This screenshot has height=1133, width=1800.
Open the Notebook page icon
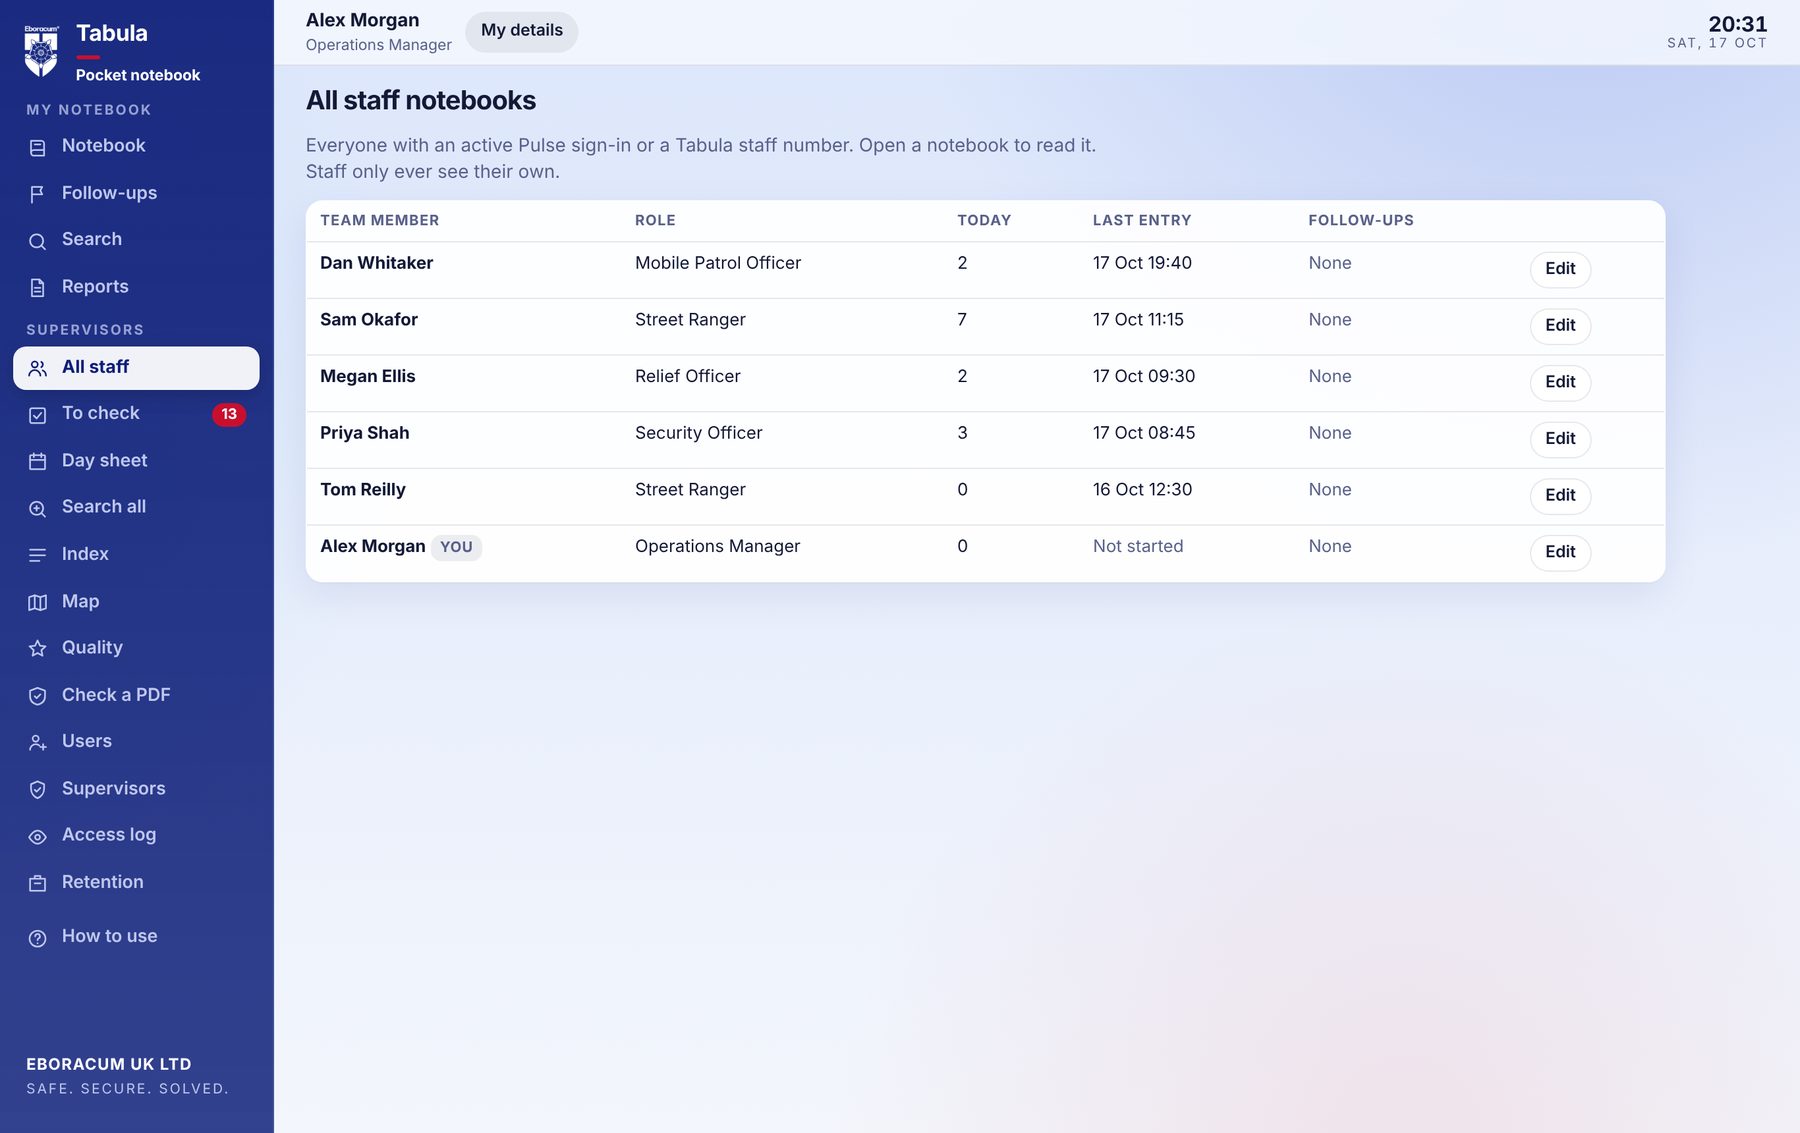pos(37,147)
